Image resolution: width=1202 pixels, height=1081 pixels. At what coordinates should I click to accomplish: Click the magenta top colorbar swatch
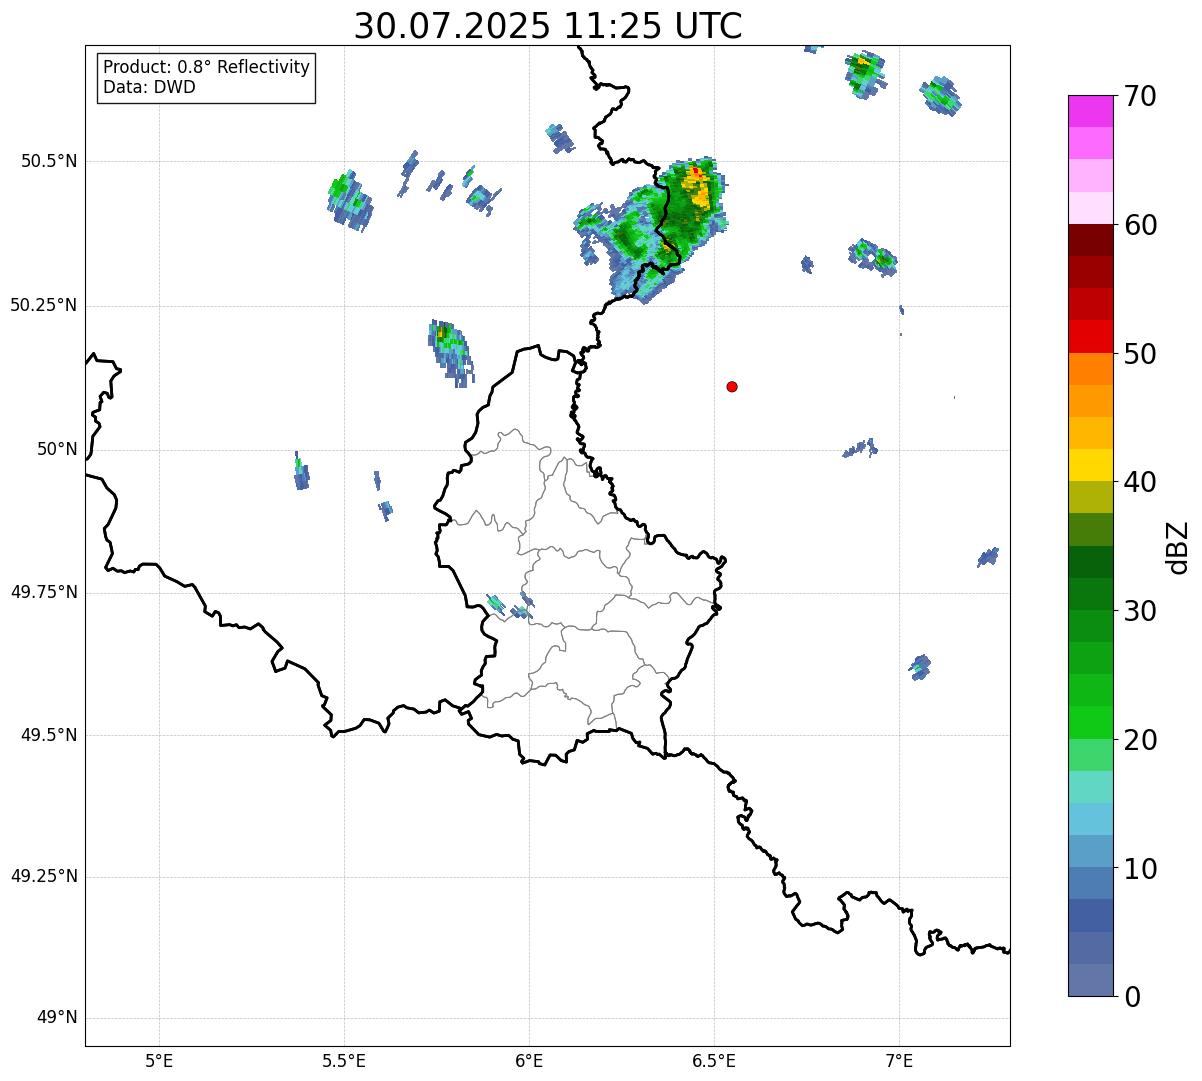pos(1090,111)
